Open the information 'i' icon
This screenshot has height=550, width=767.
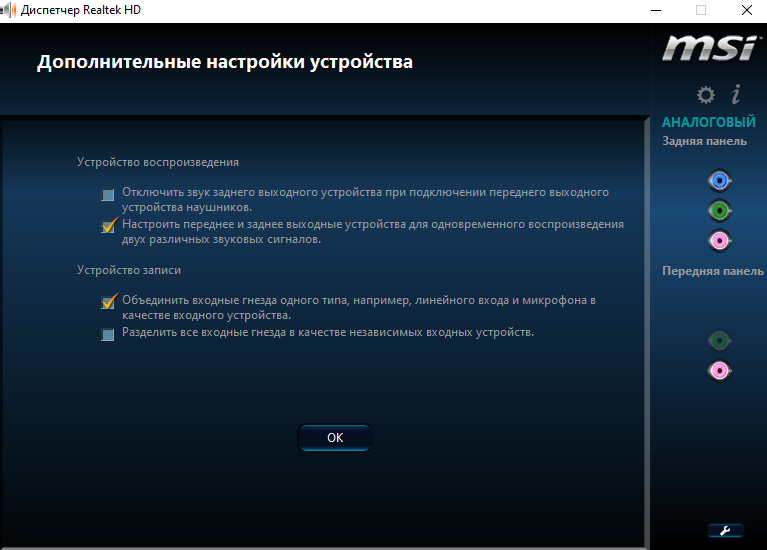tap(736, 94)
